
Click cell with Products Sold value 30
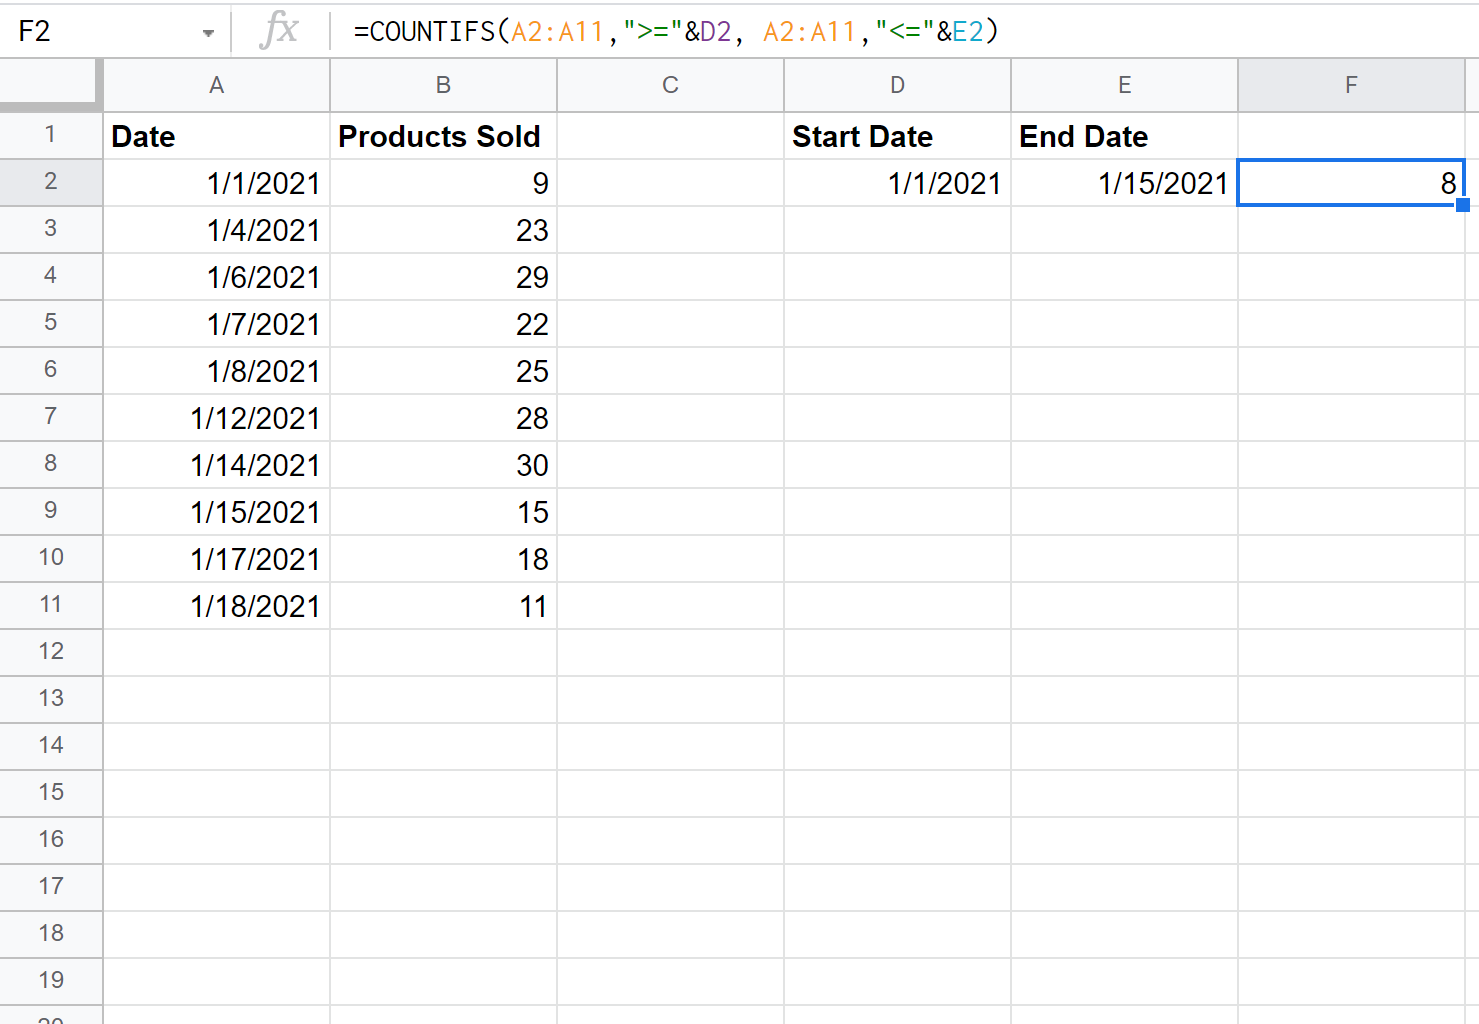[443, 465]
